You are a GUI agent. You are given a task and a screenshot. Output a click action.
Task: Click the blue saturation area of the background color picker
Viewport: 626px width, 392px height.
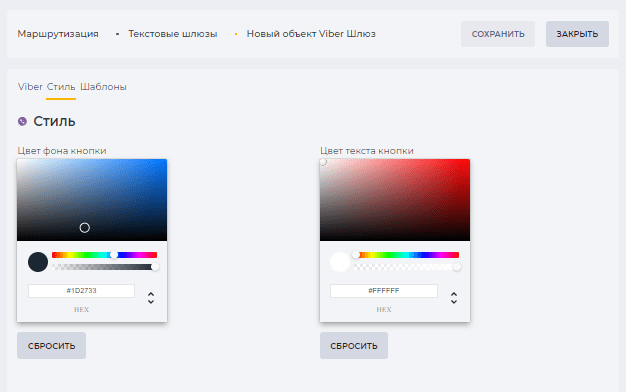point(92,200)
